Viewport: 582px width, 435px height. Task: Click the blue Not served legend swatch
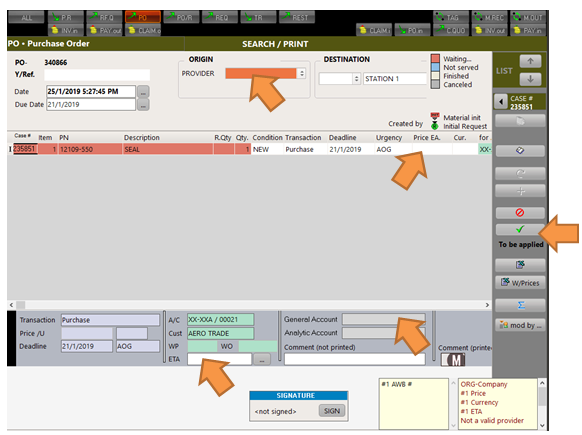(x=435, y=67)
